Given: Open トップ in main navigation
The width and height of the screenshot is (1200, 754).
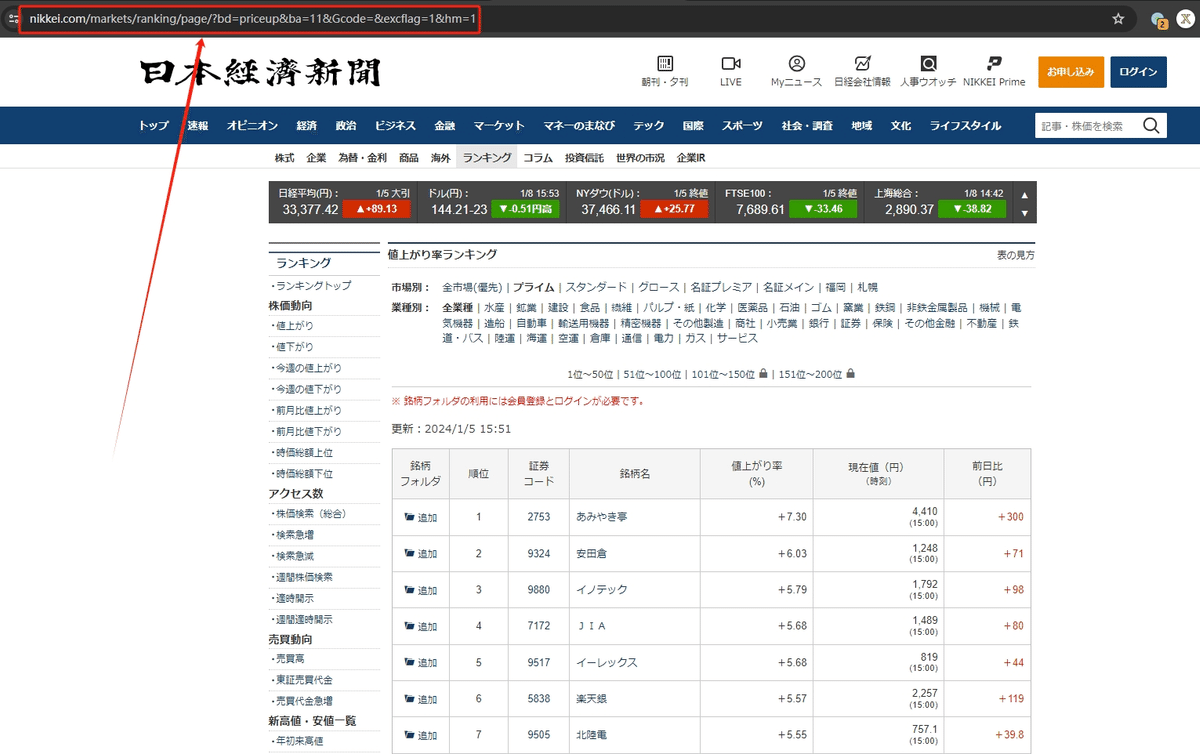Looking at the screenshot, I should pyautogui.click(x=154, y=126).
